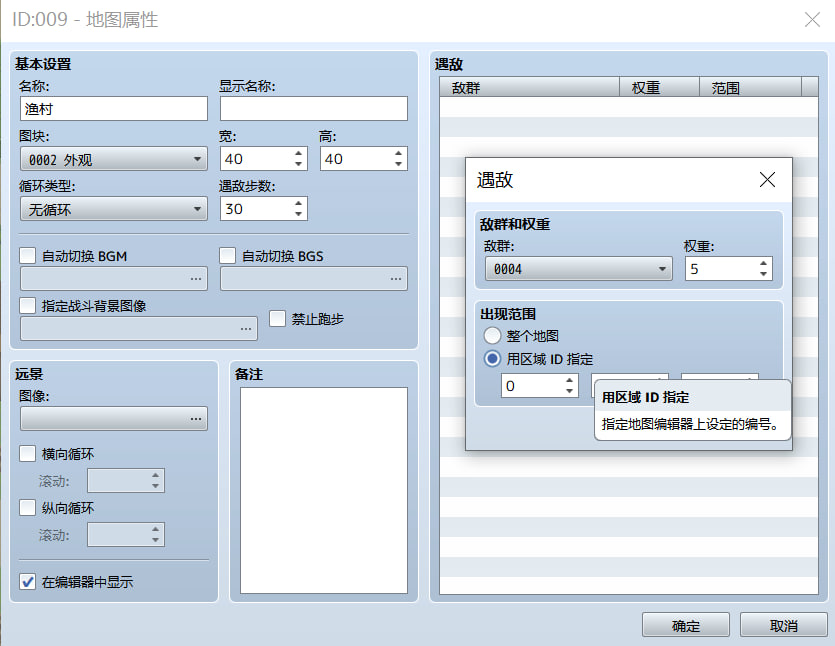
Task: Select 整个地图 radio option
Action: [x=492, y=336]
